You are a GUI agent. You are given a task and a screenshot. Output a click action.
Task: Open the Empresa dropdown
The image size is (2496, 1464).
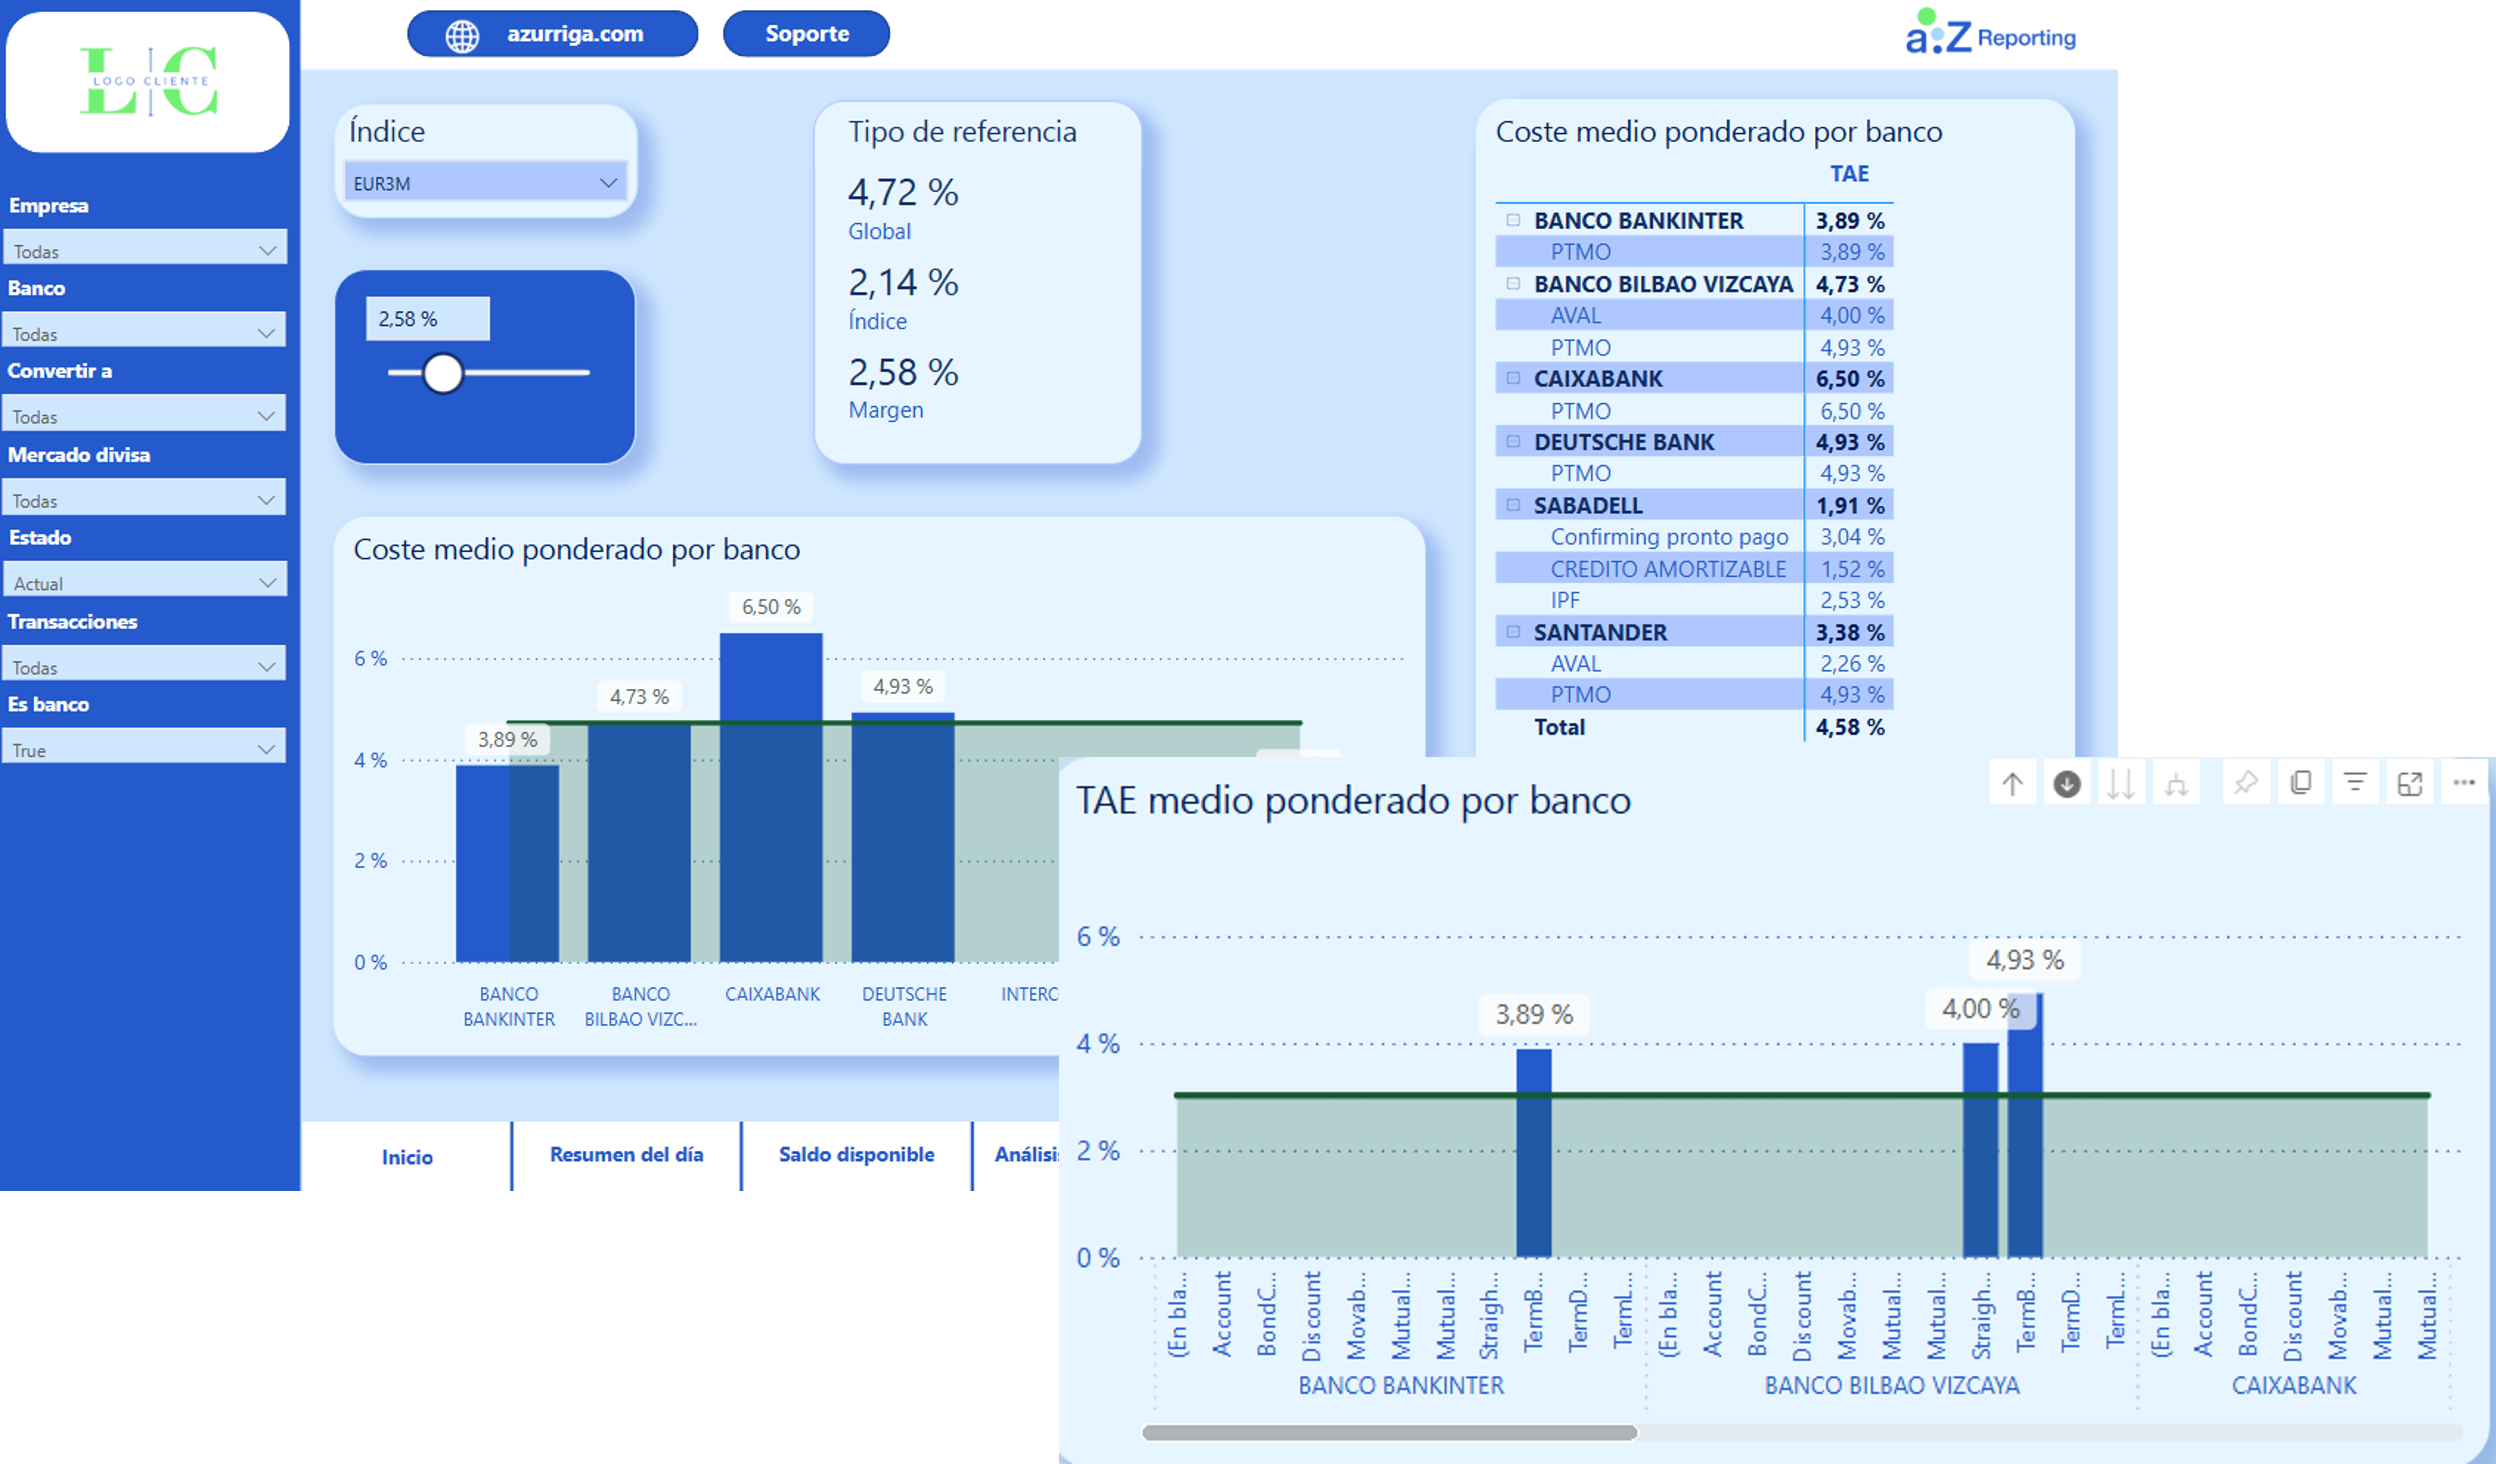point(145,249)
